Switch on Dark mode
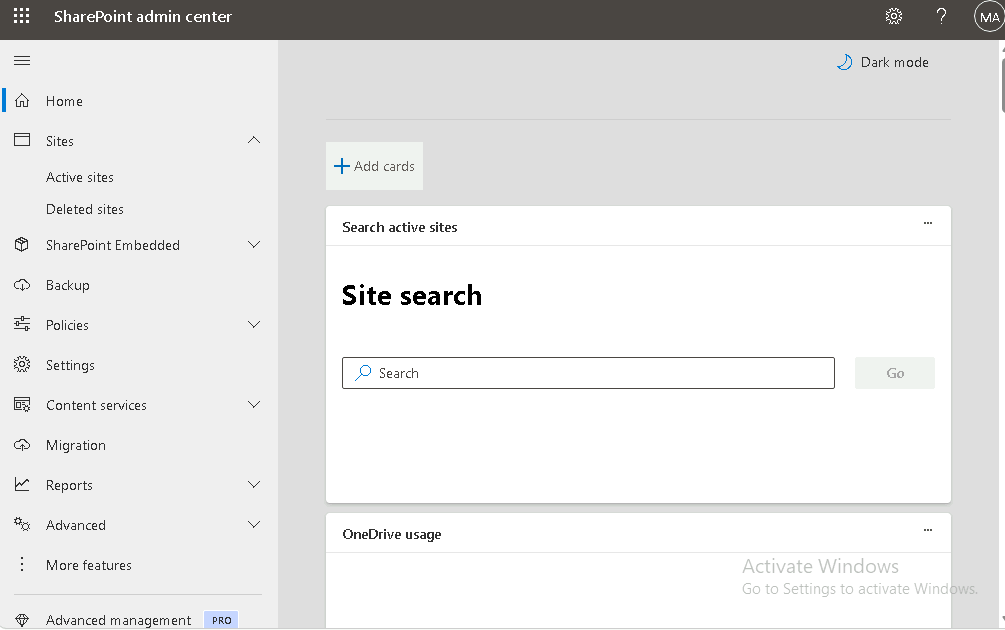The height and width of the screenshot is (630, 1005). click(x=883, y=62)
